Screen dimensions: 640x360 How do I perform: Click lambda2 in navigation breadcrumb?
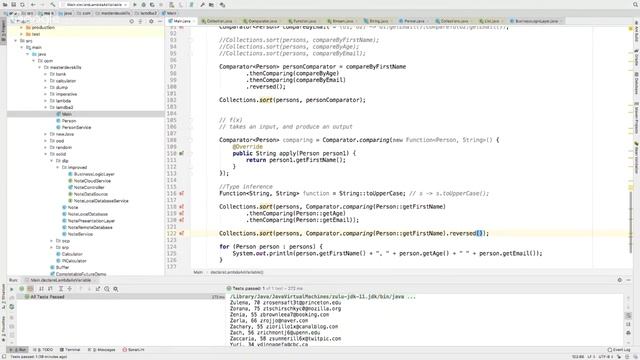coord(146,13)
